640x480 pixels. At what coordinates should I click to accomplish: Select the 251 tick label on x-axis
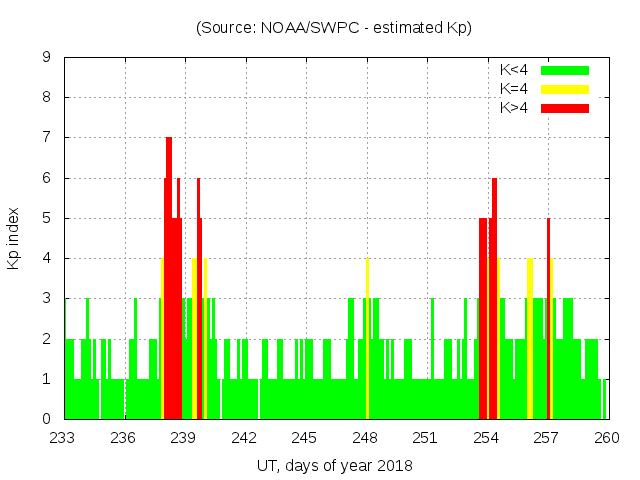[x=426, y=437]
